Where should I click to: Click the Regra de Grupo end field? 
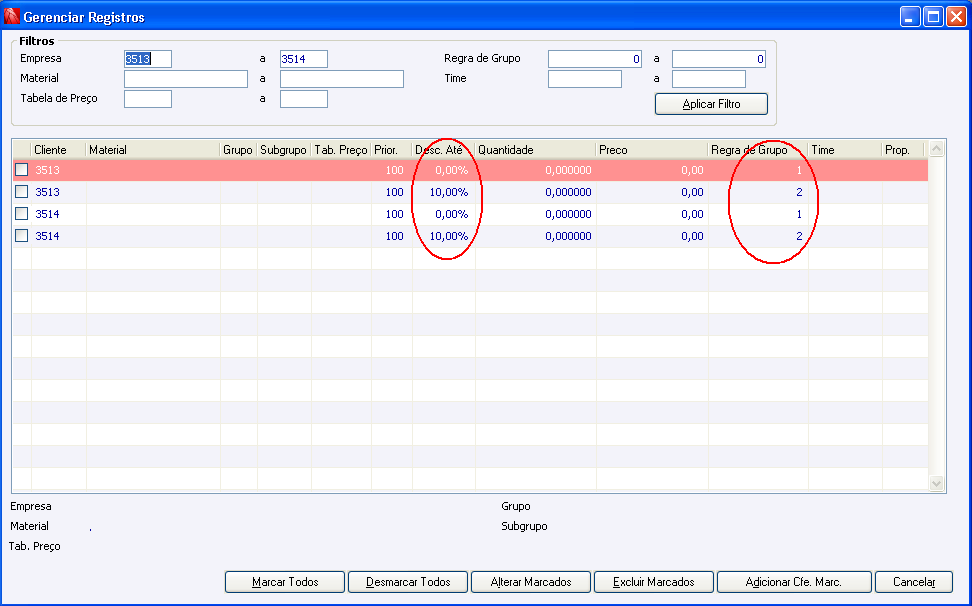[x=719, y=59]
